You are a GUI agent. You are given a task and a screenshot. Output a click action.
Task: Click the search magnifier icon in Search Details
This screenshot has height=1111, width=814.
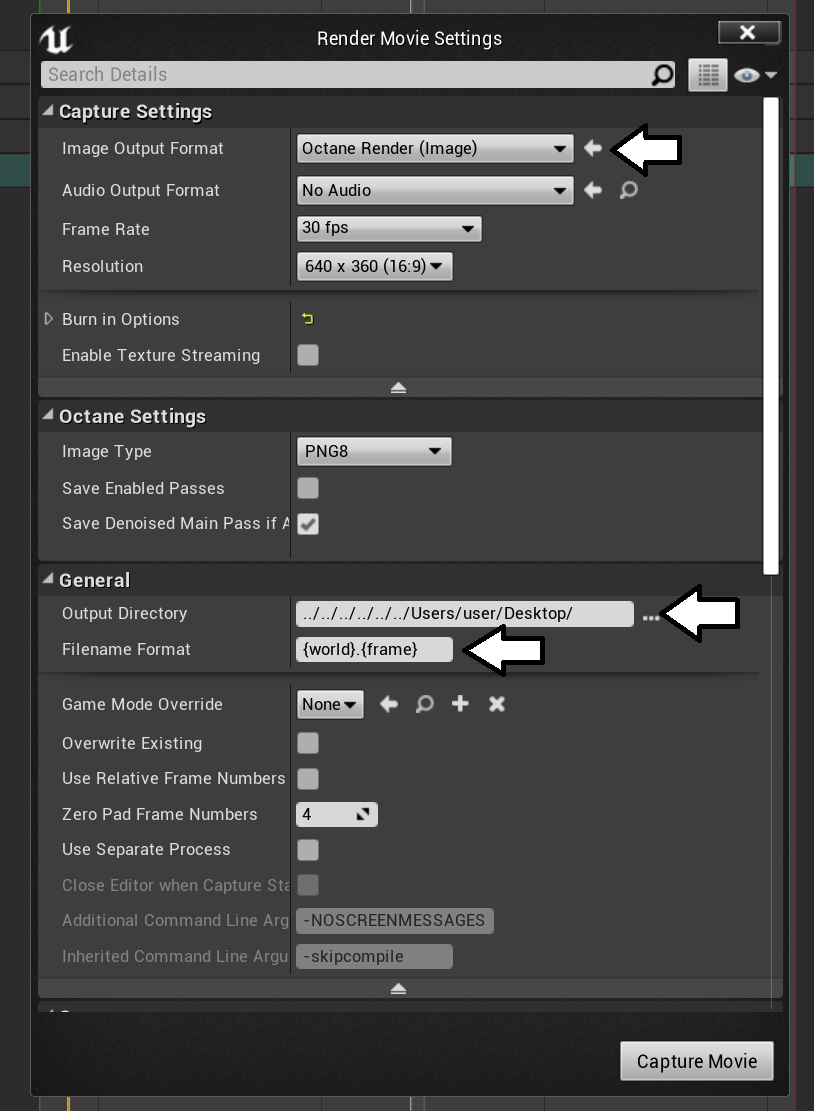pos(662,75)
